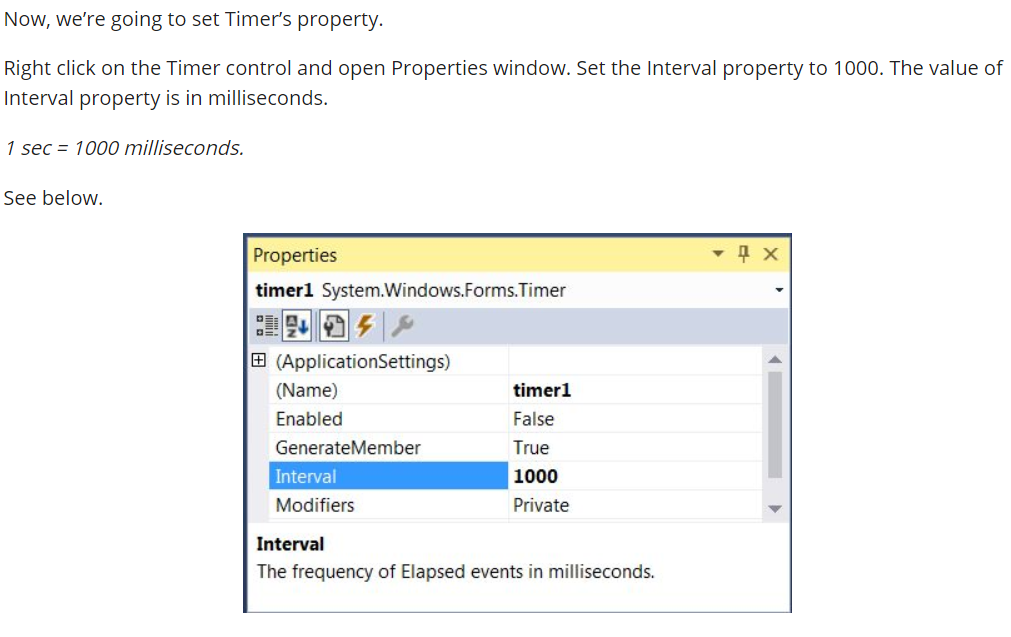The height and width of the screenshot is (637, 1011).
Task: Click the Categorized view icon
Action: pos(266,325)
